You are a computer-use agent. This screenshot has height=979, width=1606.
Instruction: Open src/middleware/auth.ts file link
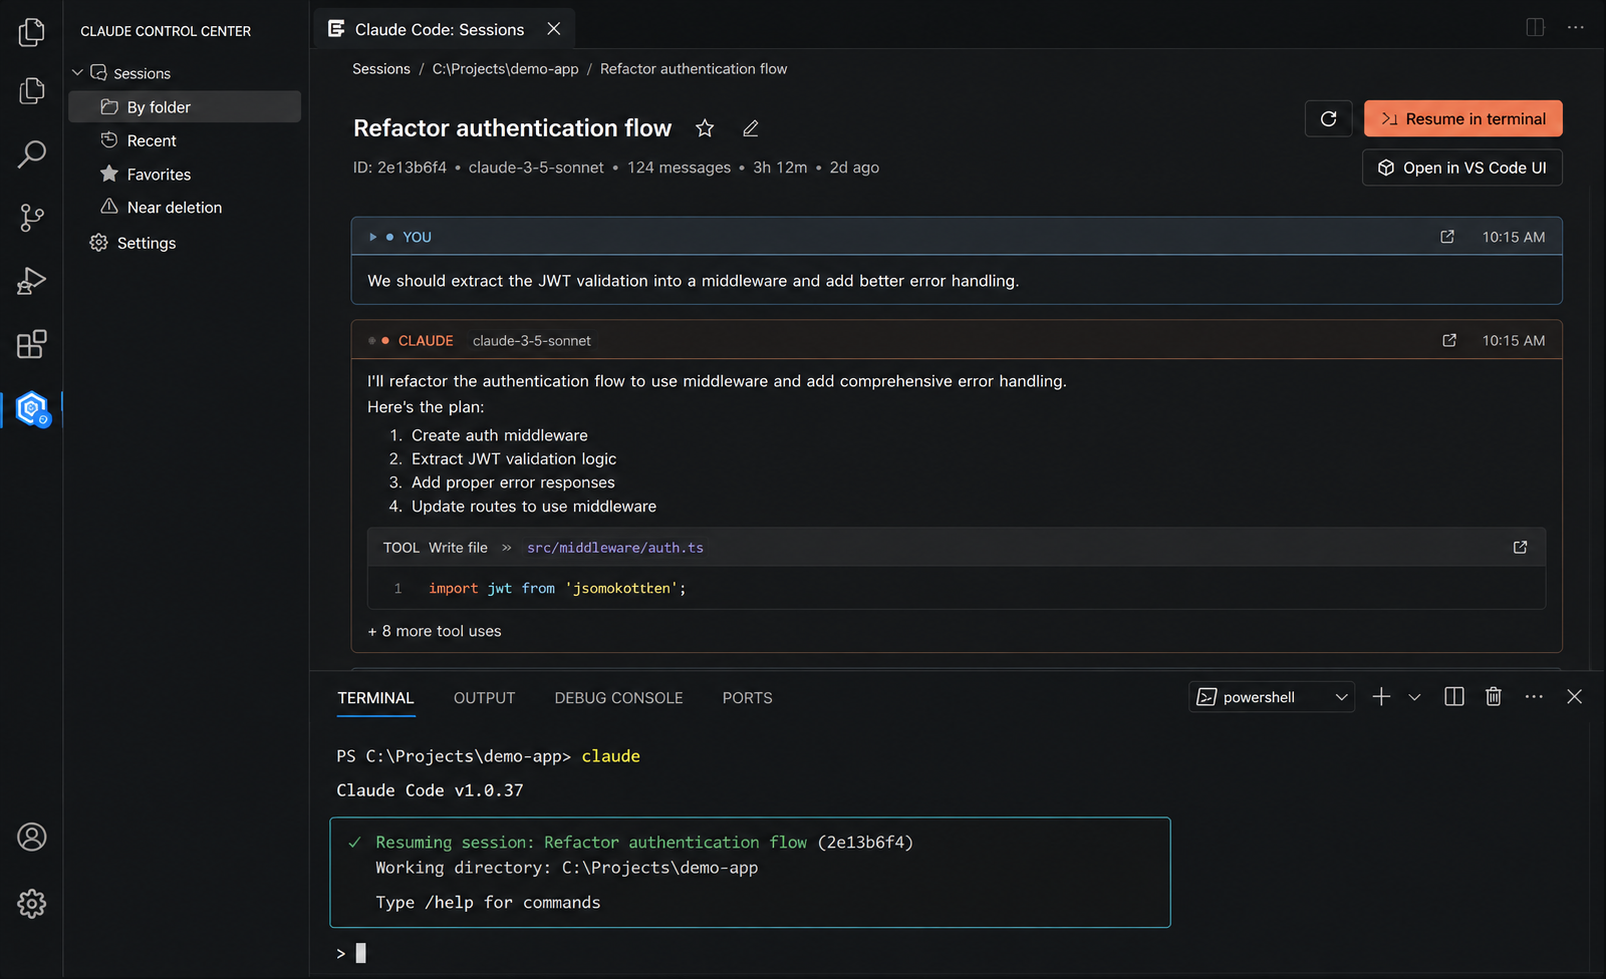(x=615, y=548)
